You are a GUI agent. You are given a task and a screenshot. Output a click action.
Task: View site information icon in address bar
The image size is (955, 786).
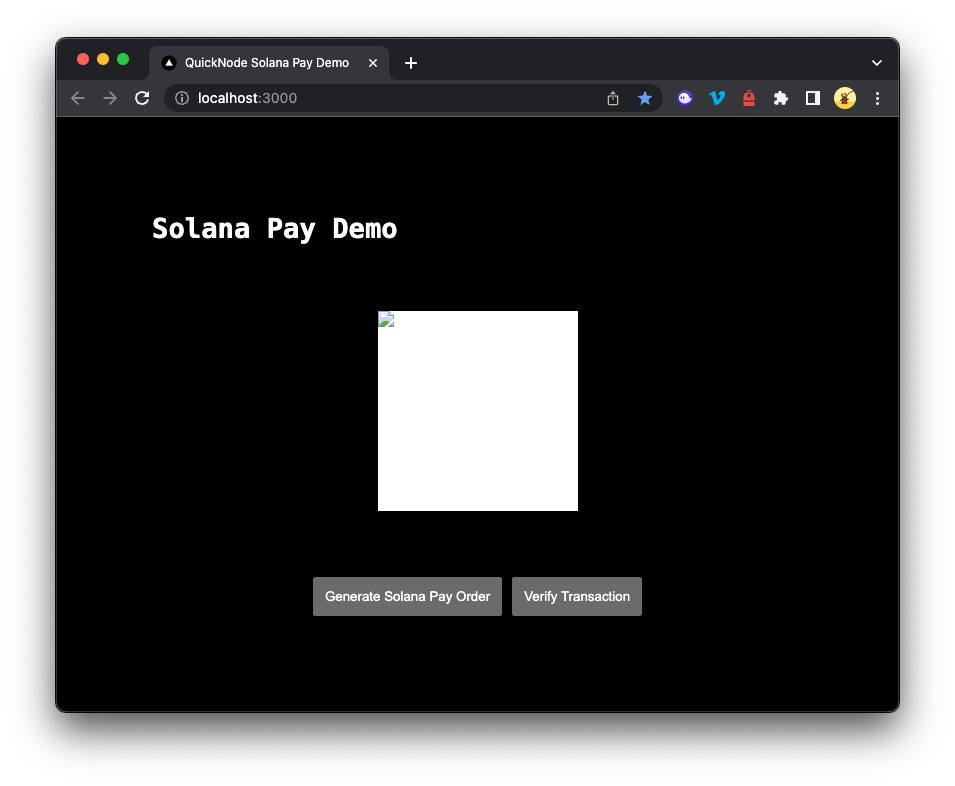pos(181,98)
